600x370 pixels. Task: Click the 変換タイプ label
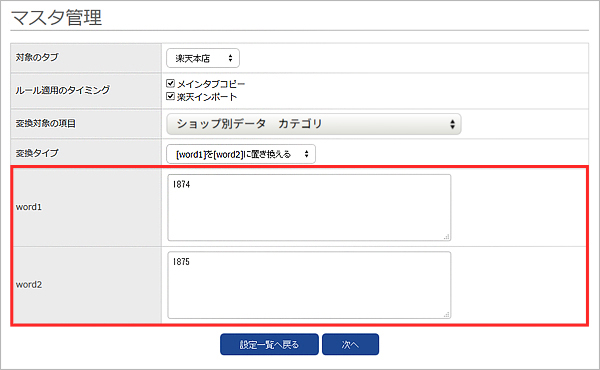(37, 153)
